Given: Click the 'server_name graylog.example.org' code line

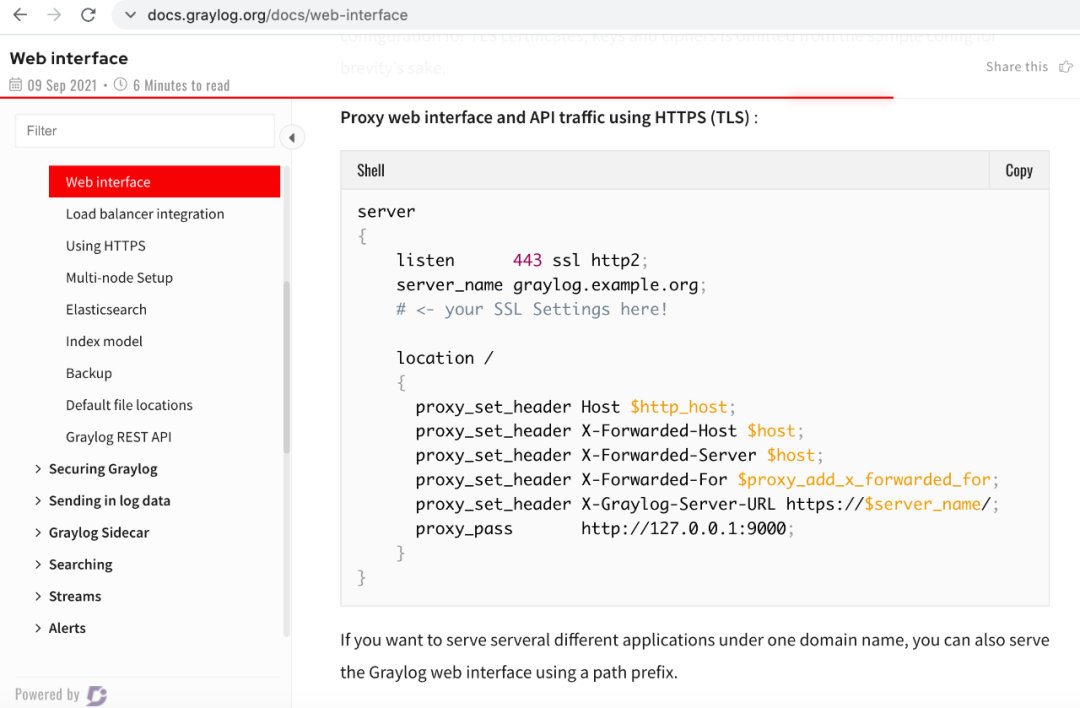Looking at the screenshot, I should pyautogui.click(x=551, y=285).
